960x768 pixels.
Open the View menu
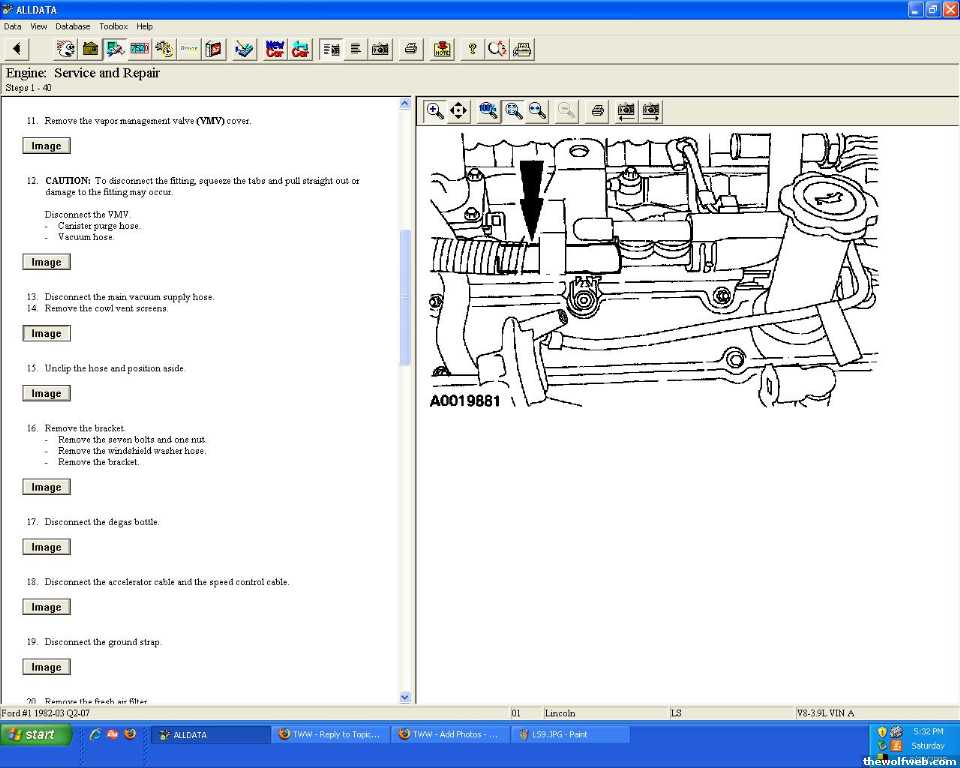[39, 26]
